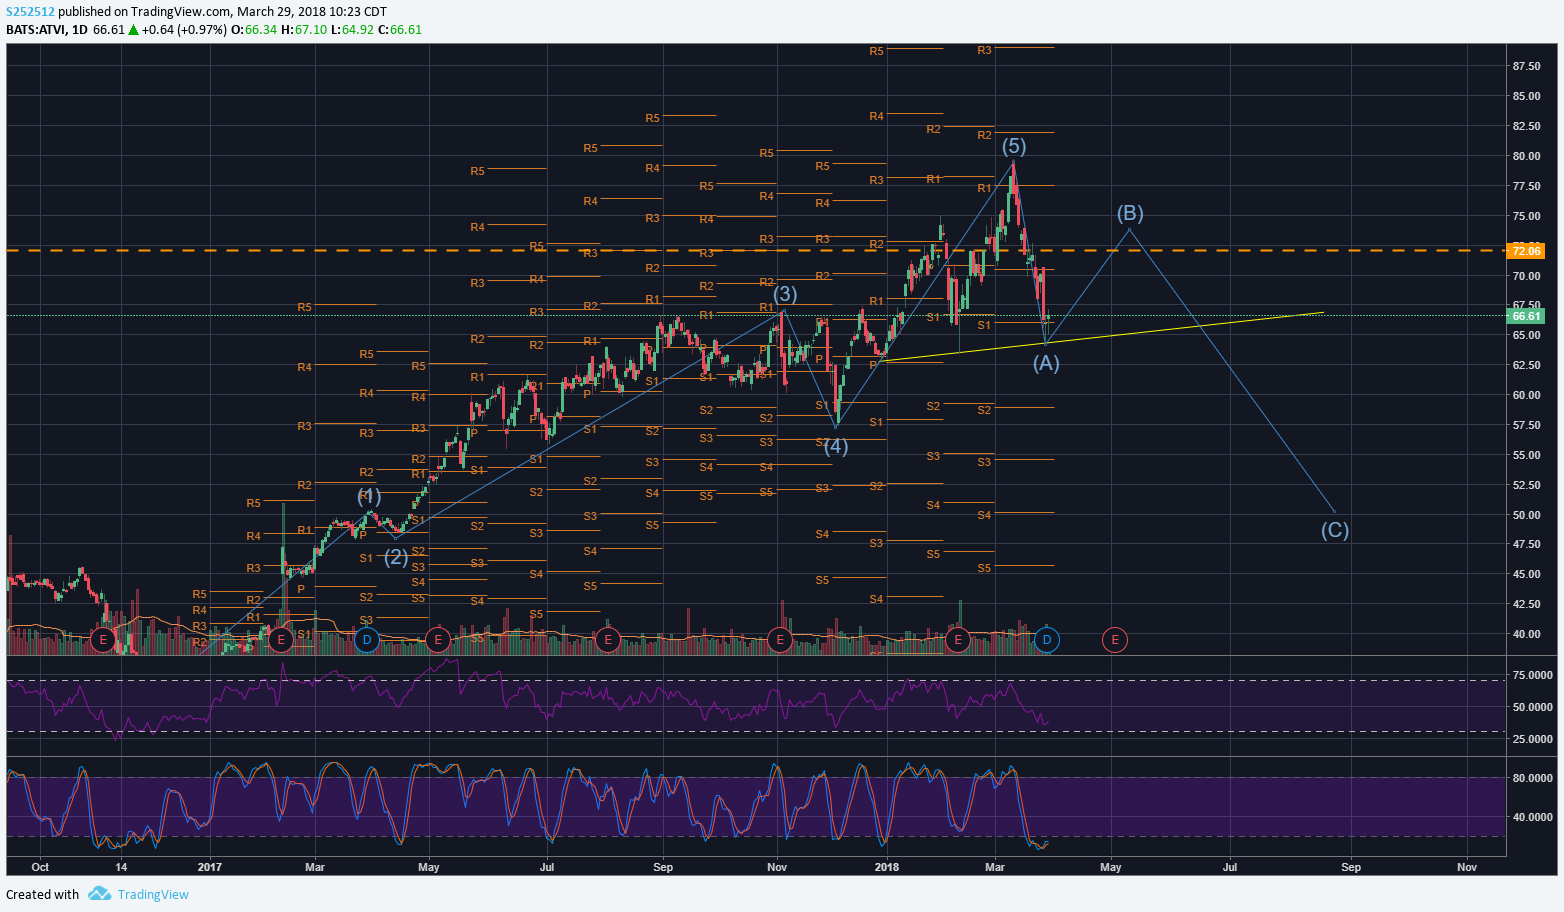Select the projected wave (C) label

[1335, 530]
